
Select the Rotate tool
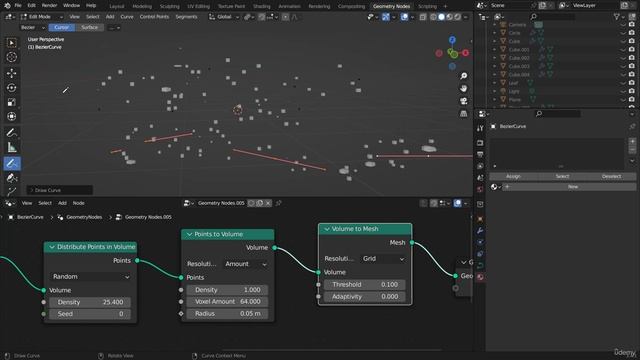(11, 88)
